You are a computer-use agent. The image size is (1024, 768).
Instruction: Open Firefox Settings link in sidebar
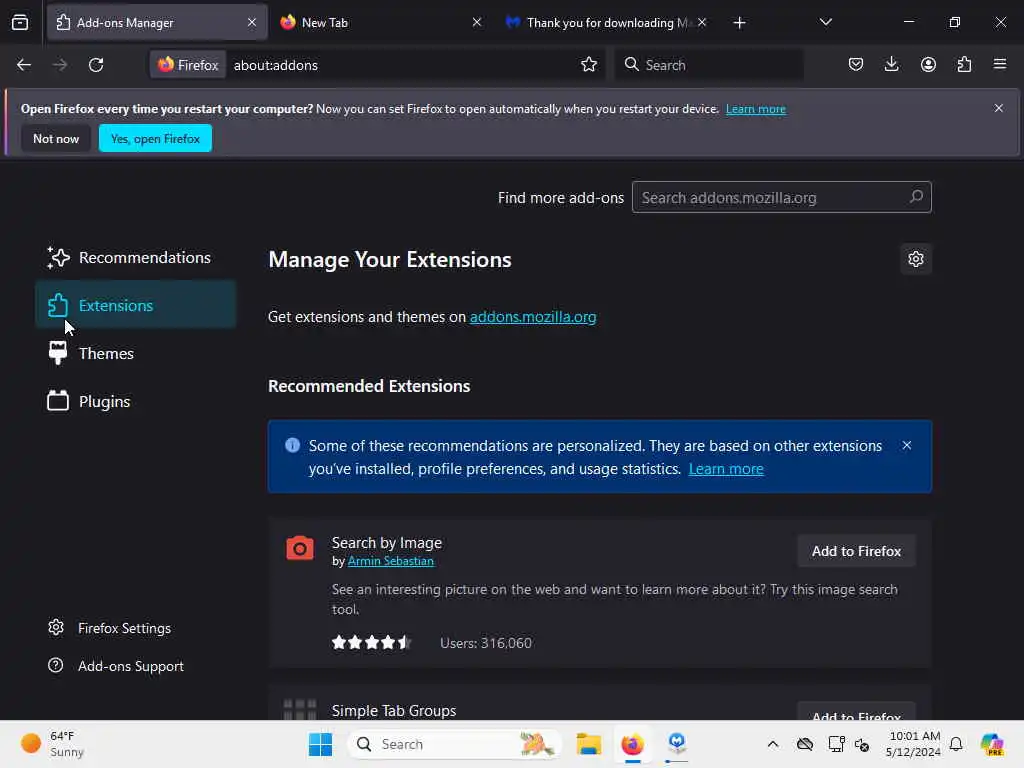pyautogui.click(x=109, y=628)
